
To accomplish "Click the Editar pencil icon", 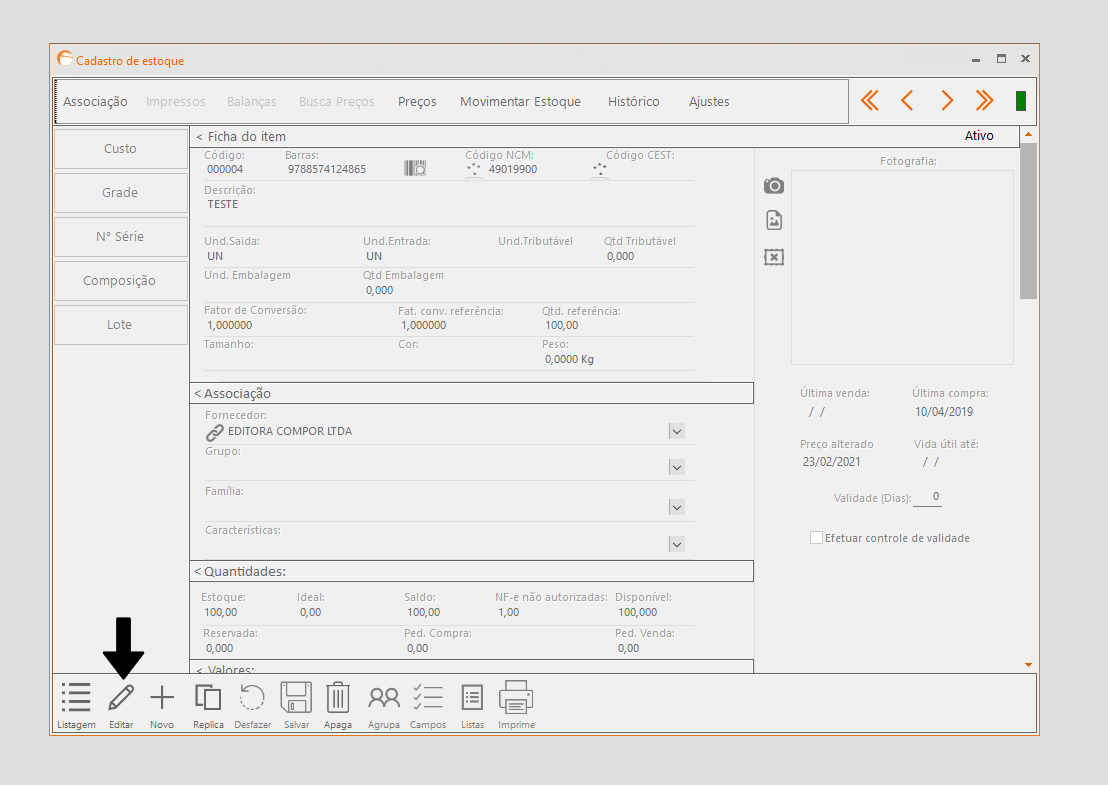I will (121, 698).
